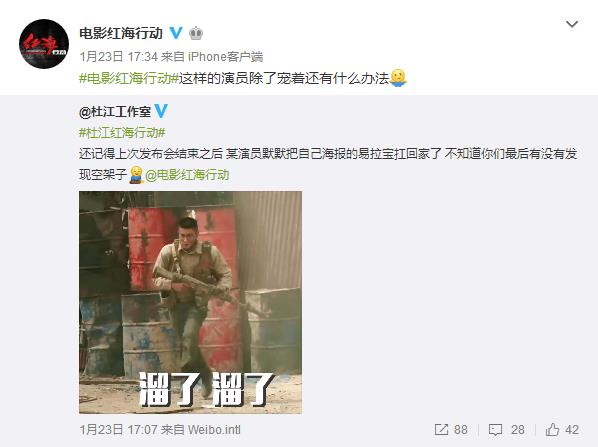598x447 pixels.
Task: Open the 1月23日 17:07 timestamp link
Action: (118, 430)
